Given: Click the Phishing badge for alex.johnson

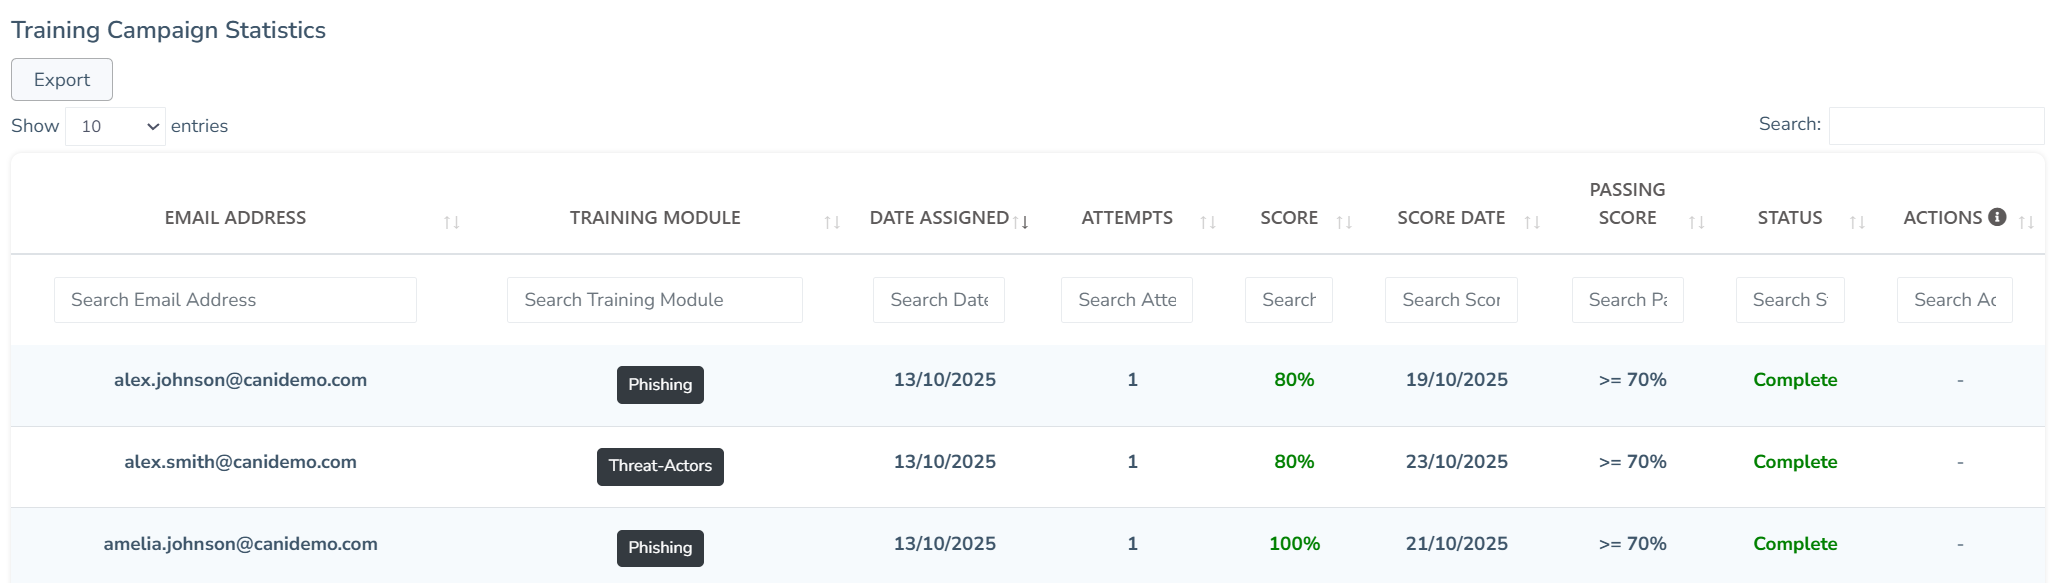Looking at the screenshot, I should coord(660,385).
